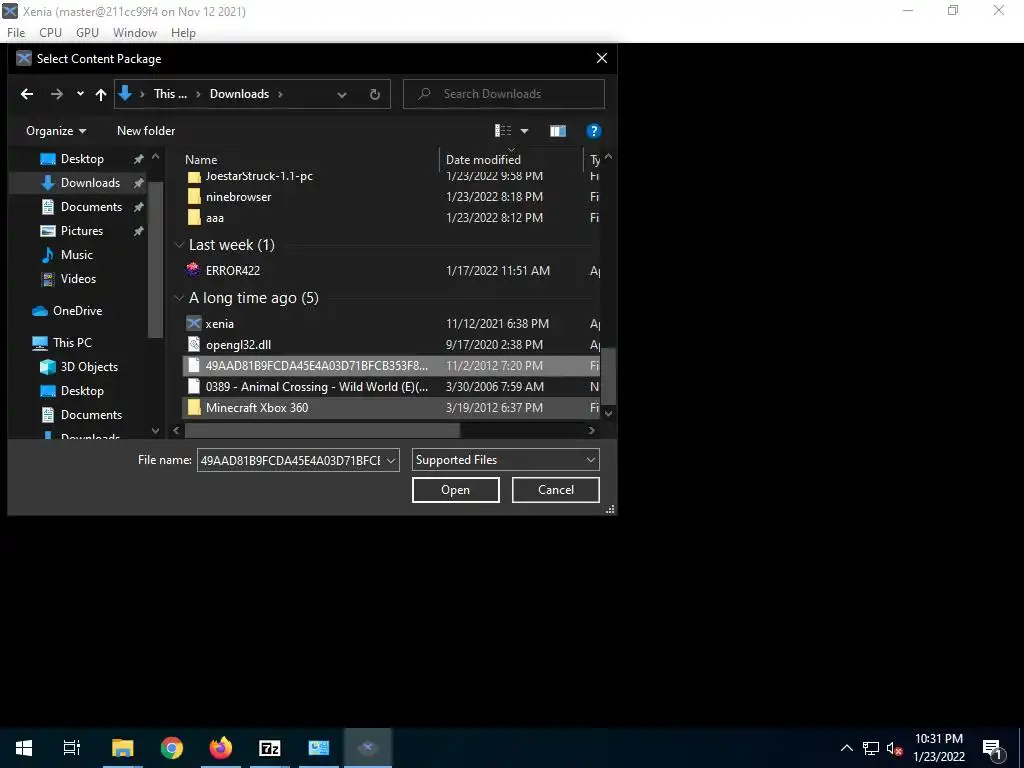Open the GPU menu
1024x768 pixels.
tap(88, 33)
